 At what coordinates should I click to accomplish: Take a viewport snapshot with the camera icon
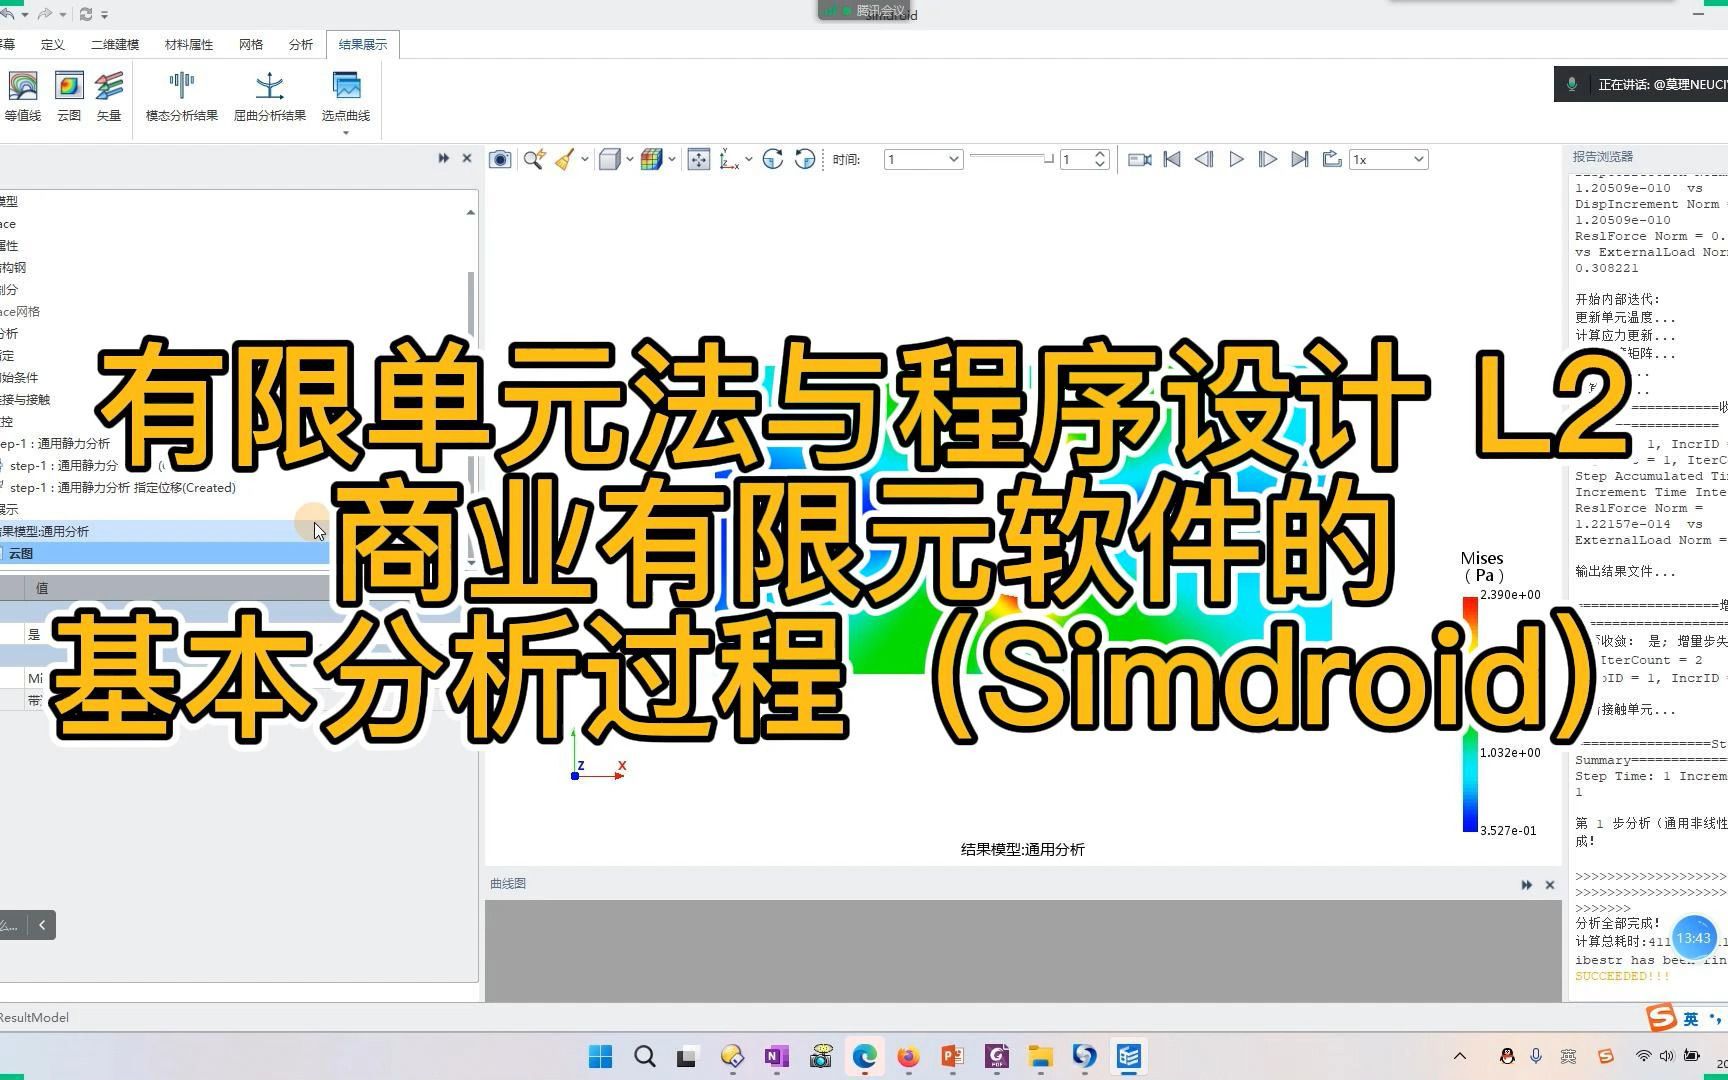(x=500, y=159)
